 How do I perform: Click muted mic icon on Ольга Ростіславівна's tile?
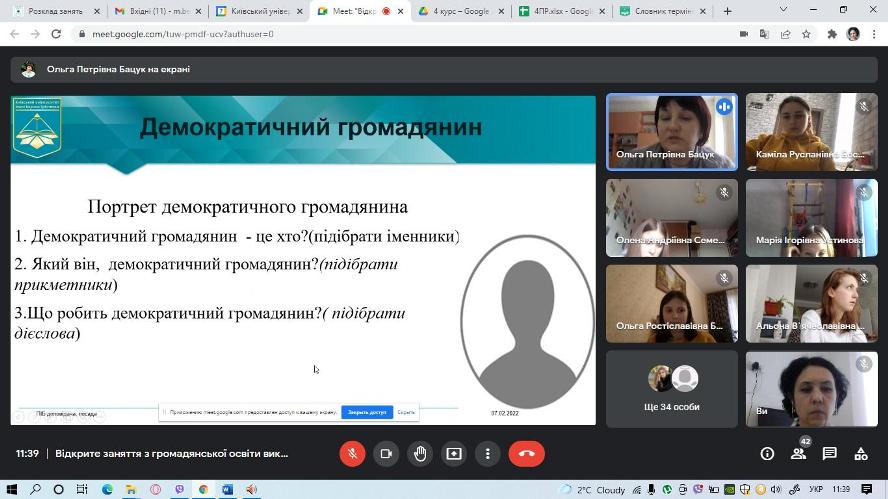click(724, 278)
